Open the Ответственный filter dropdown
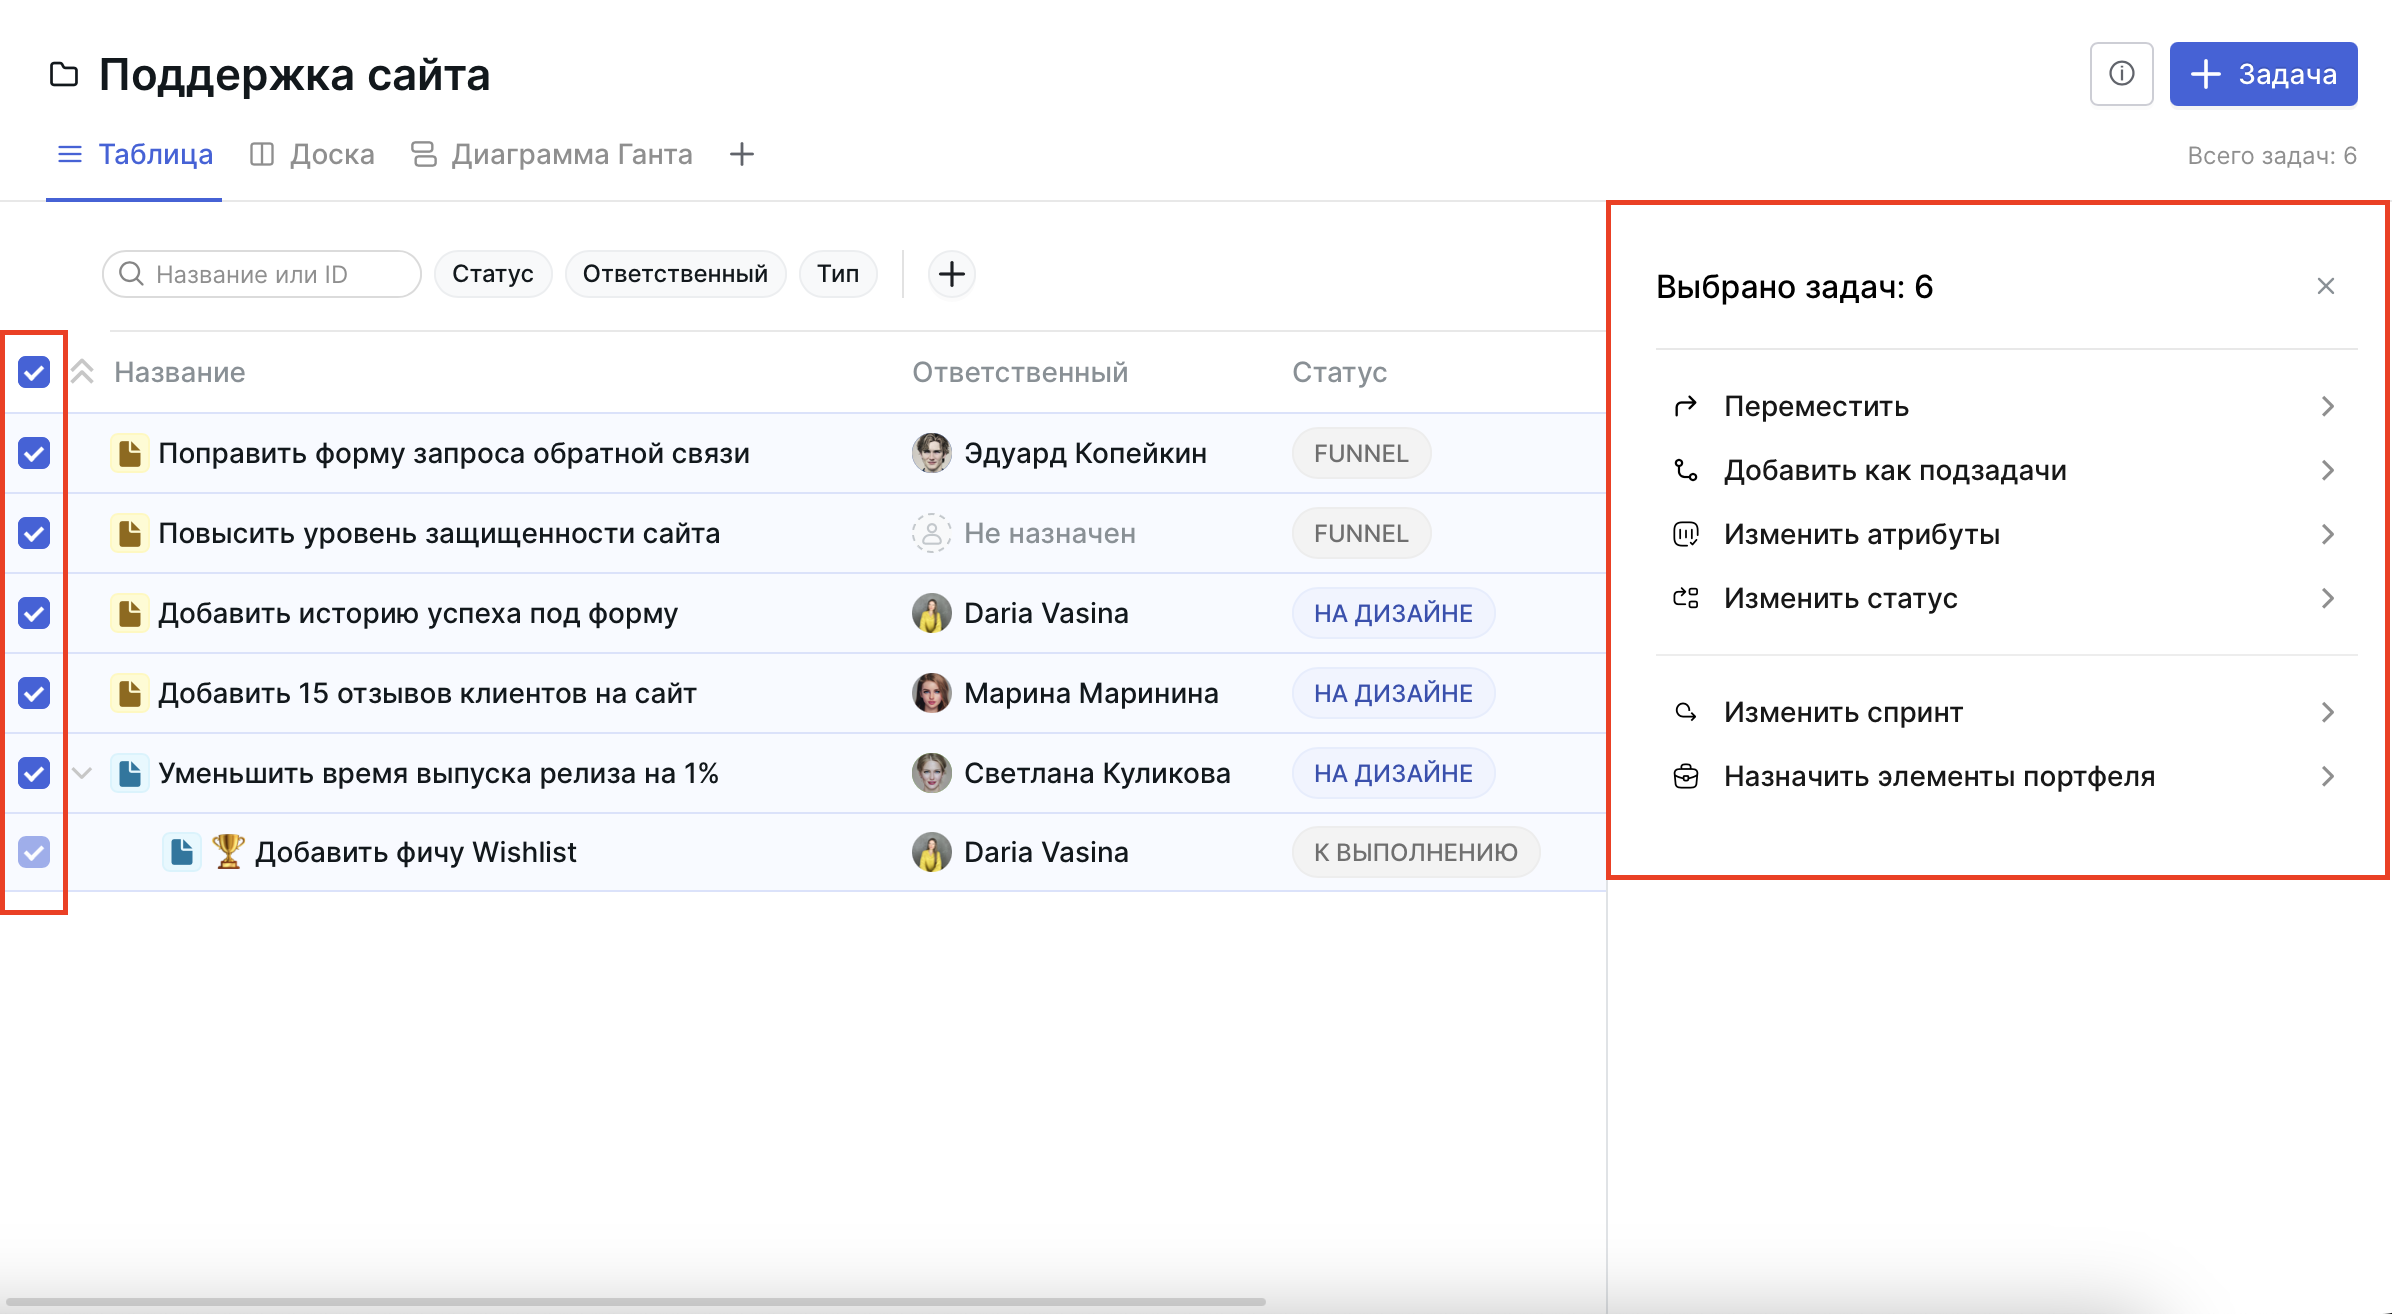Viewport: 2392px width, 1314px height. point(675,274)
